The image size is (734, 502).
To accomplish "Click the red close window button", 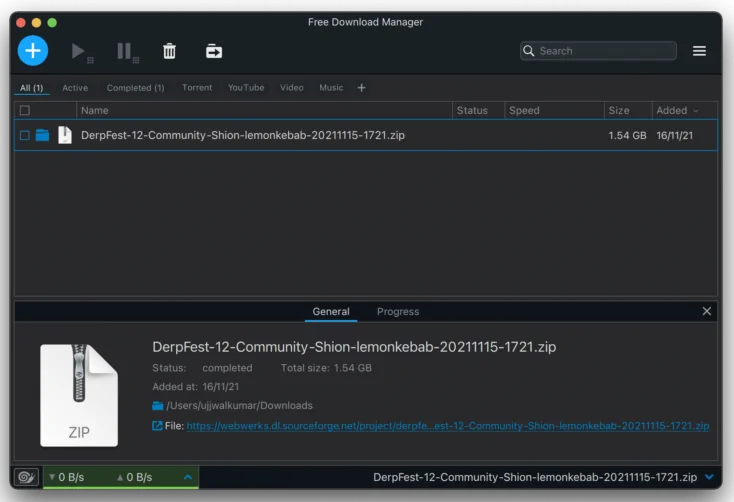I will coord(21,22).
